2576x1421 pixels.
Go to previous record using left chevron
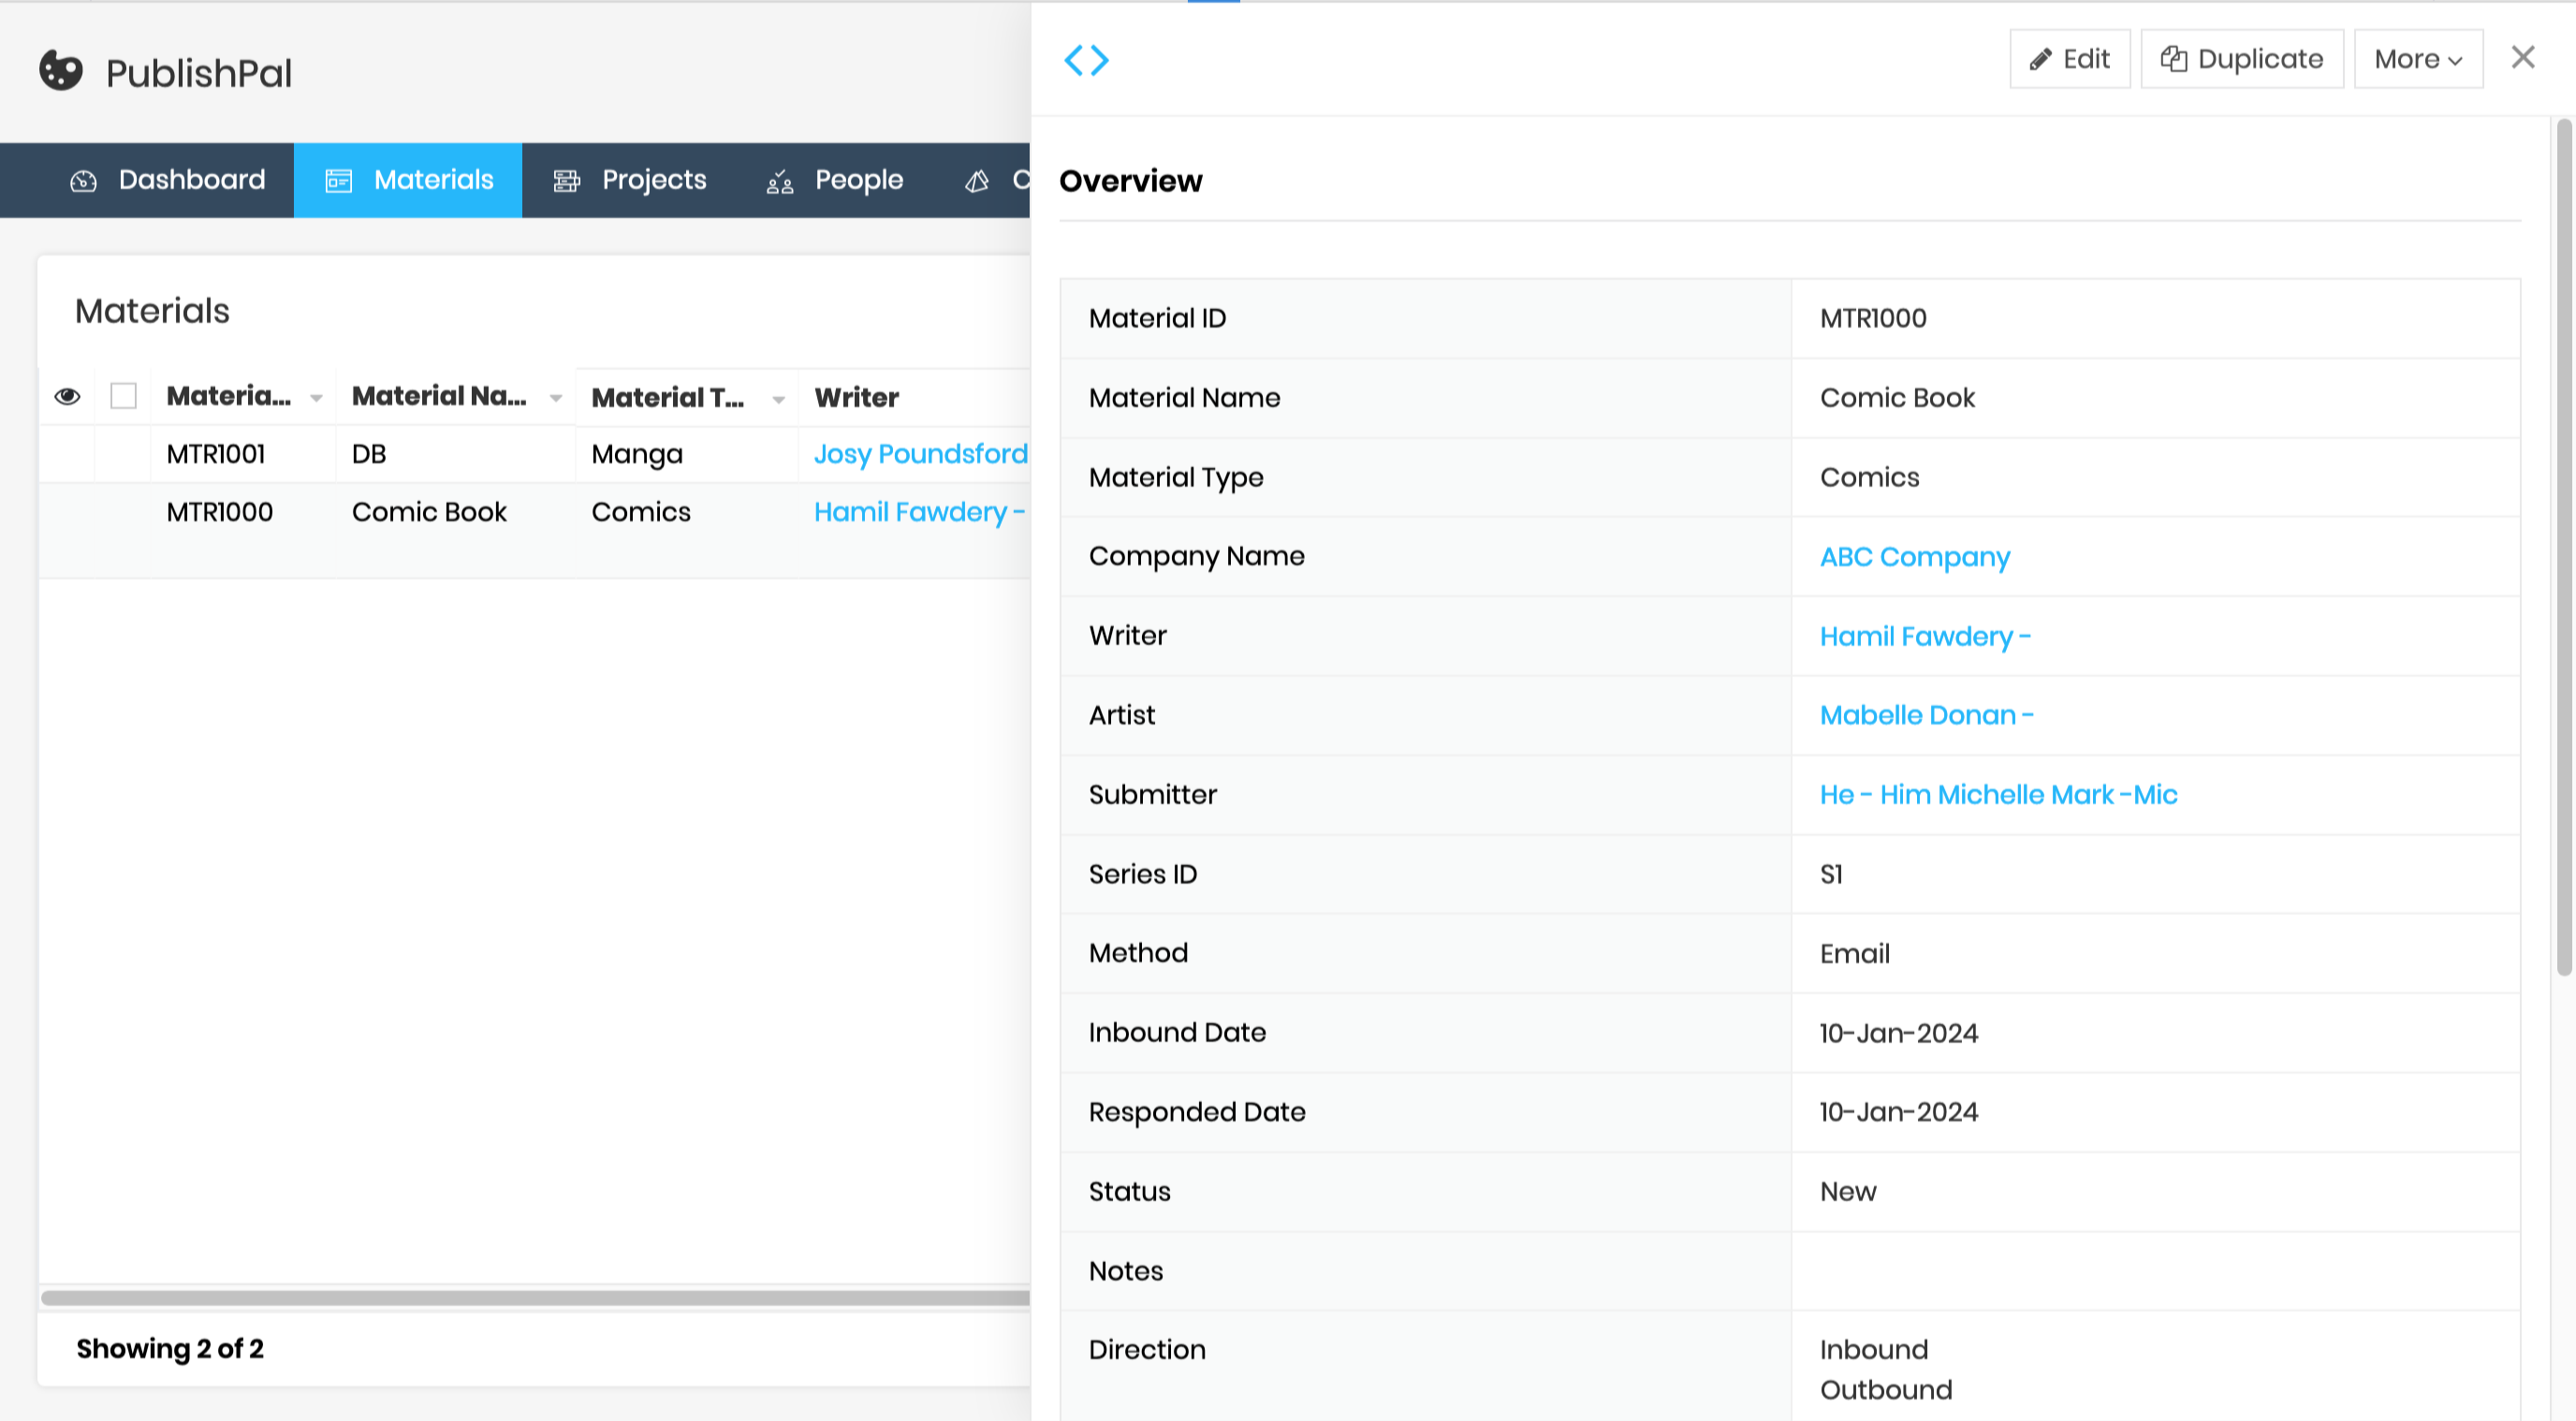[1073, 60]
